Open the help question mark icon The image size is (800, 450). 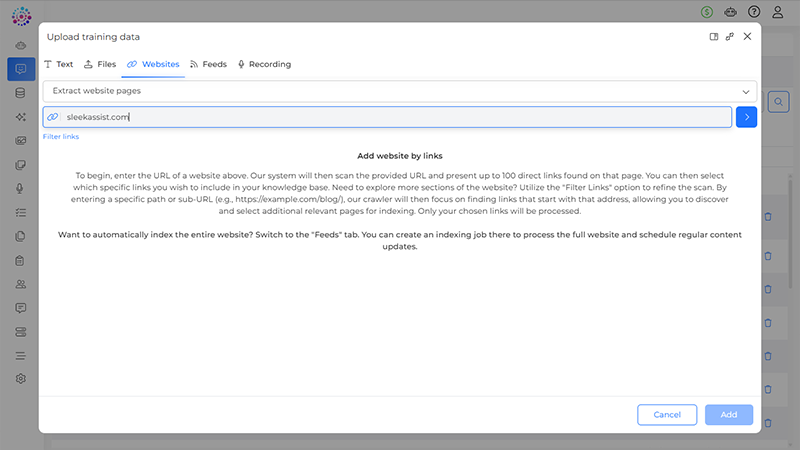(754, 12)
